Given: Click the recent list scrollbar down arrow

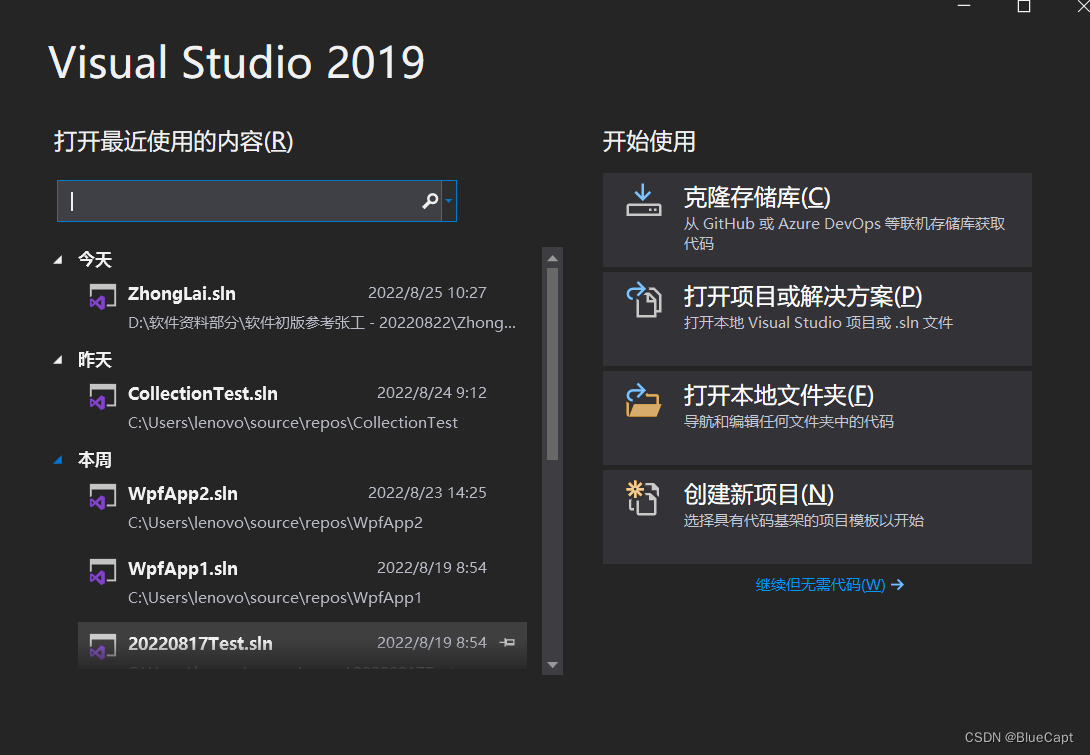Looking at the screenshot, I should pos(553,665).
